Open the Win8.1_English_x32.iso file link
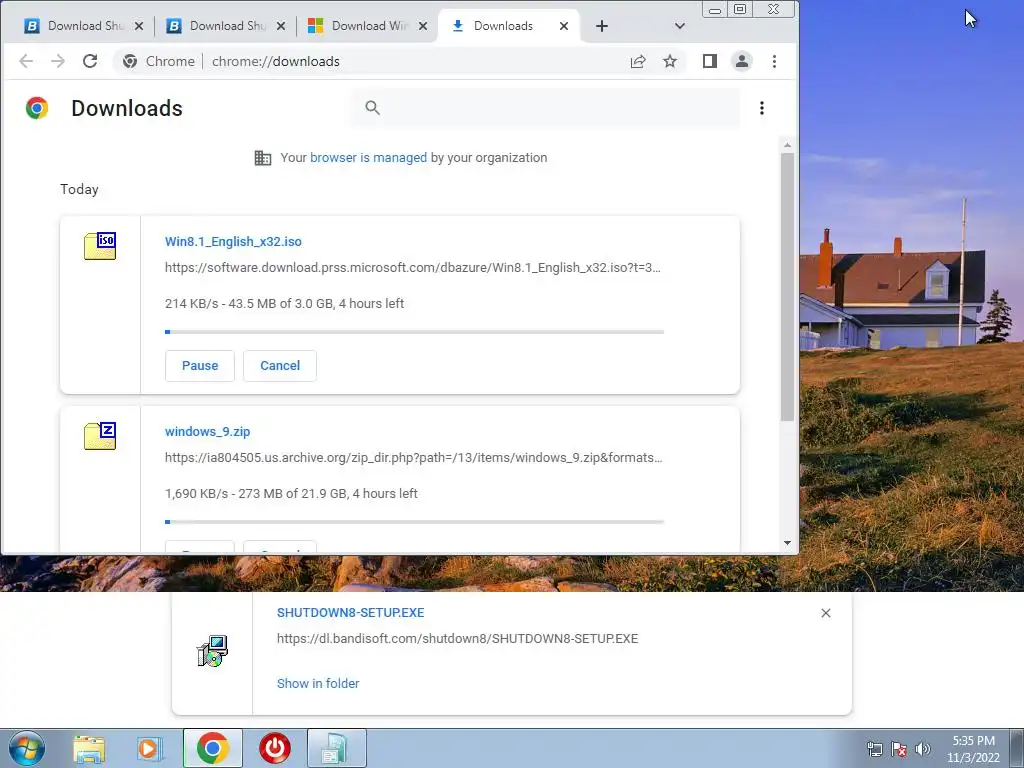 coord(233,242)
